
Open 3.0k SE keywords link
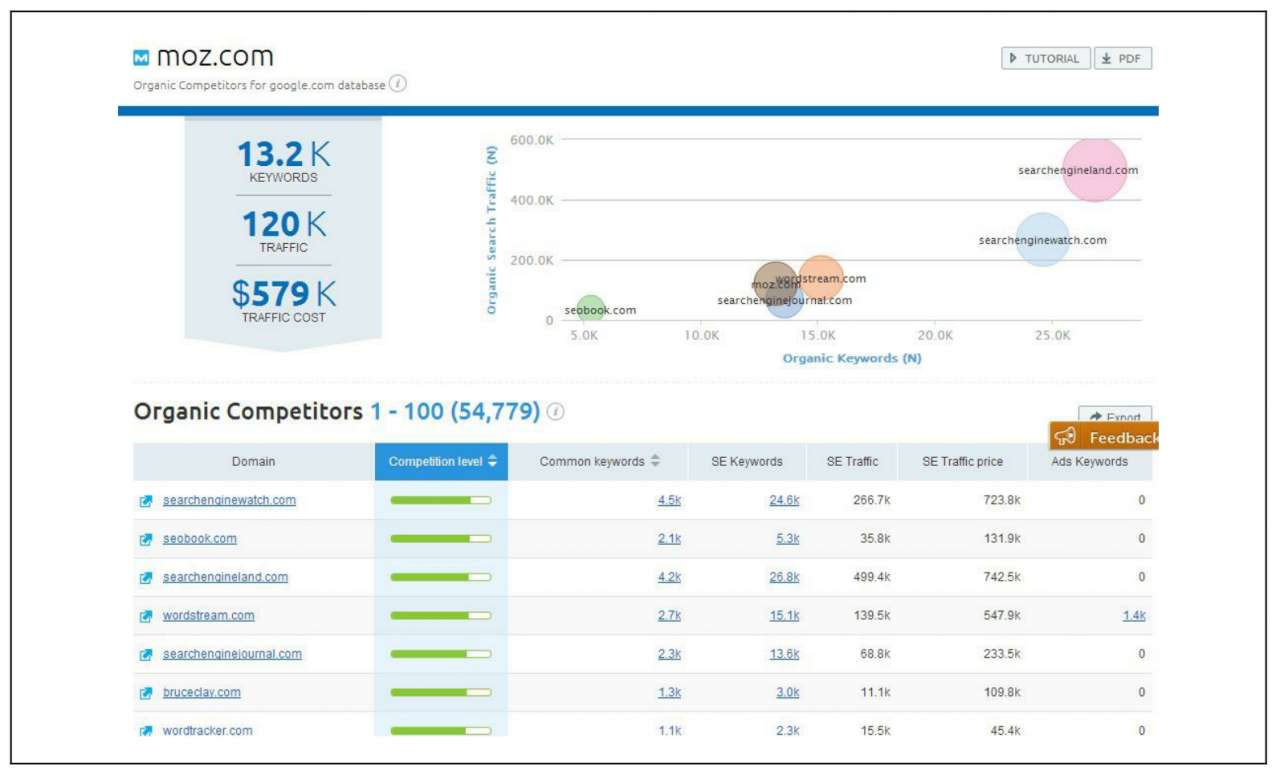coord(788,693)
